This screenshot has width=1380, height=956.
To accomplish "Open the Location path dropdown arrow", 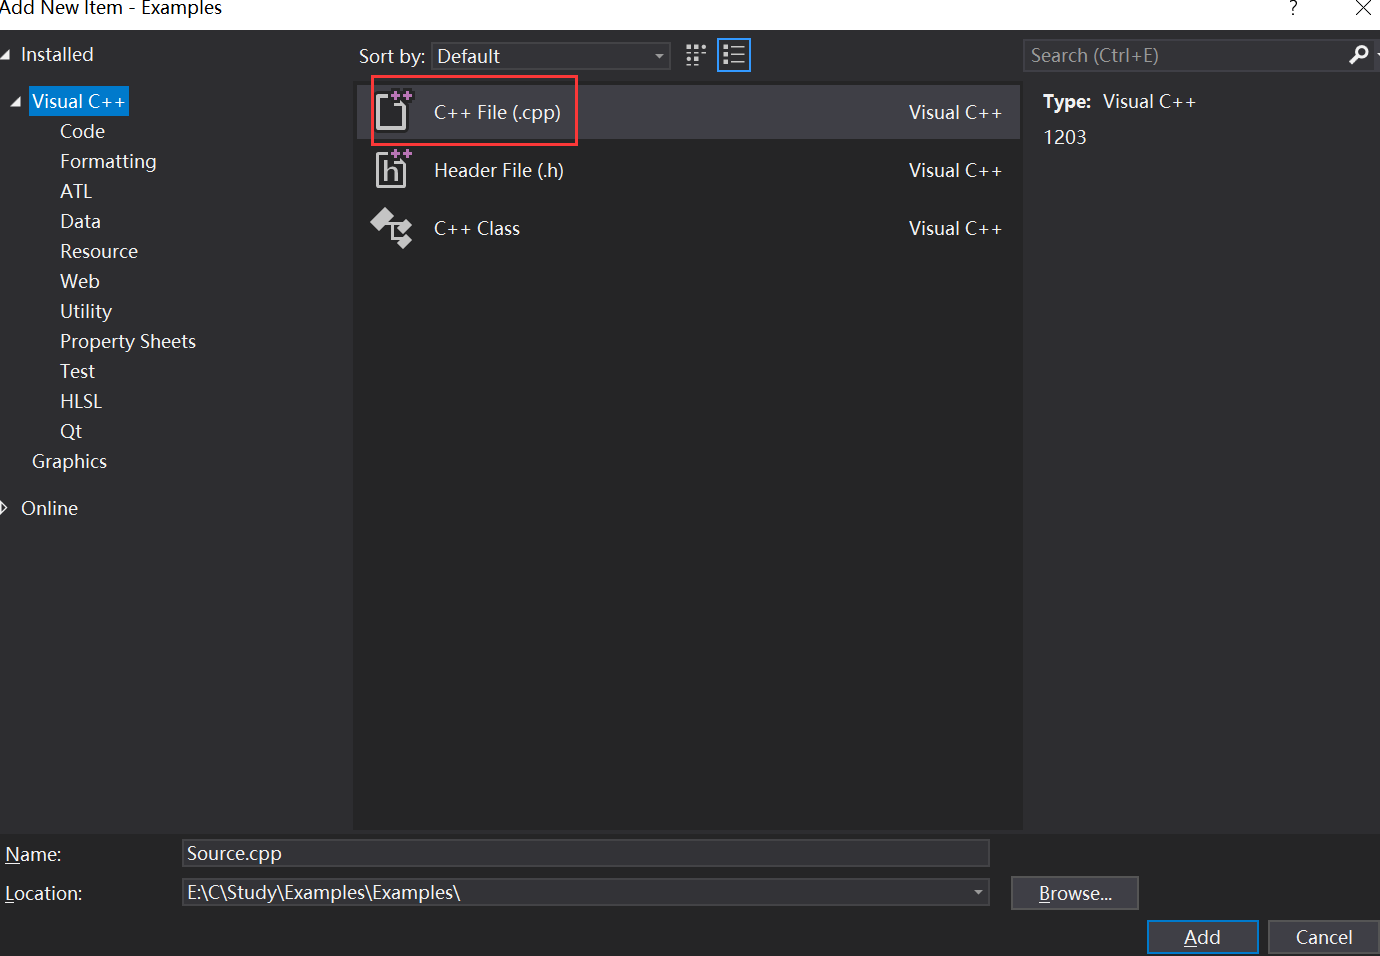I will pyautogui.click(x=978, y=892).
